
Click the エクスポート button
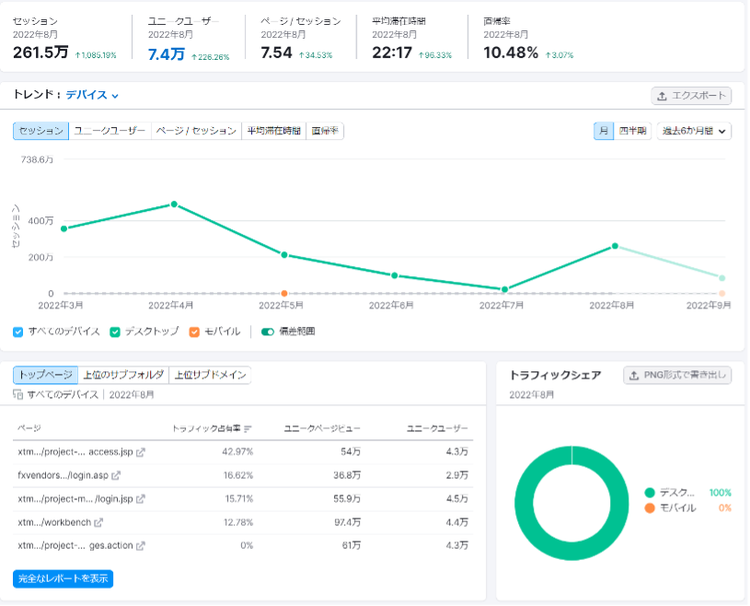(x=691, y=96)
